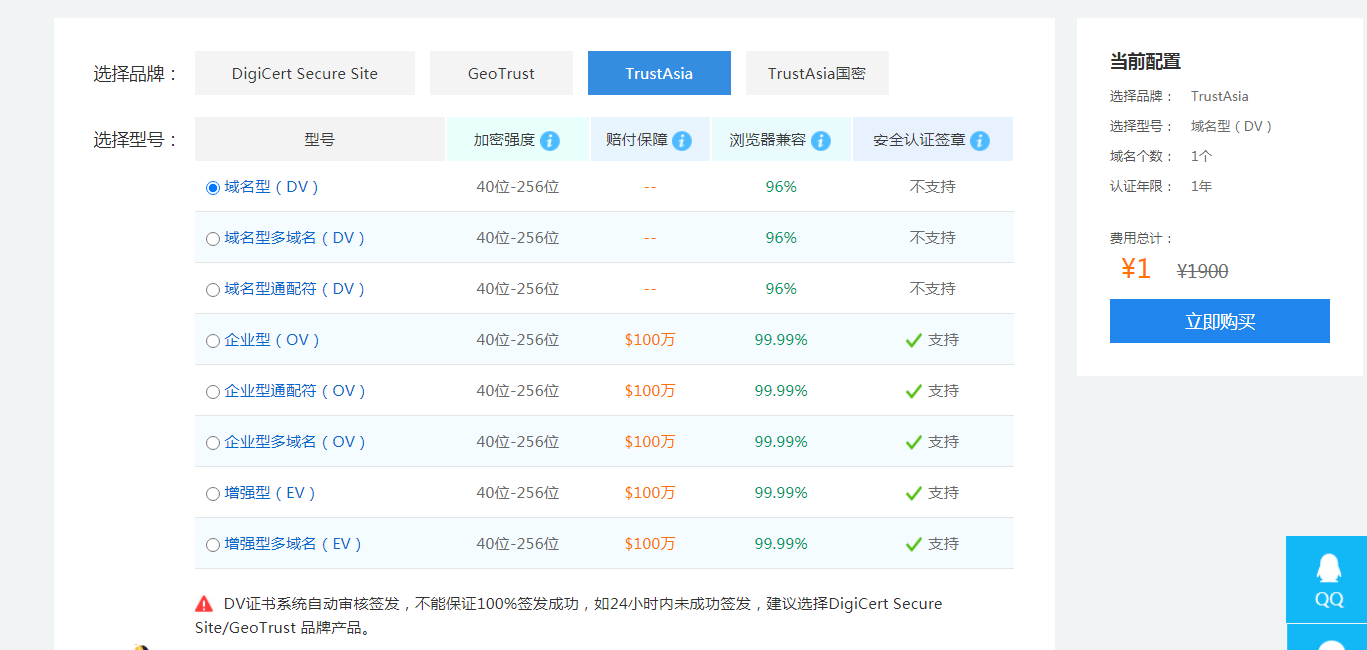Select 域名型 (DV) radio option
Image resolution: width=1367 pixels, height=650 pixels.
coord(213,188)
